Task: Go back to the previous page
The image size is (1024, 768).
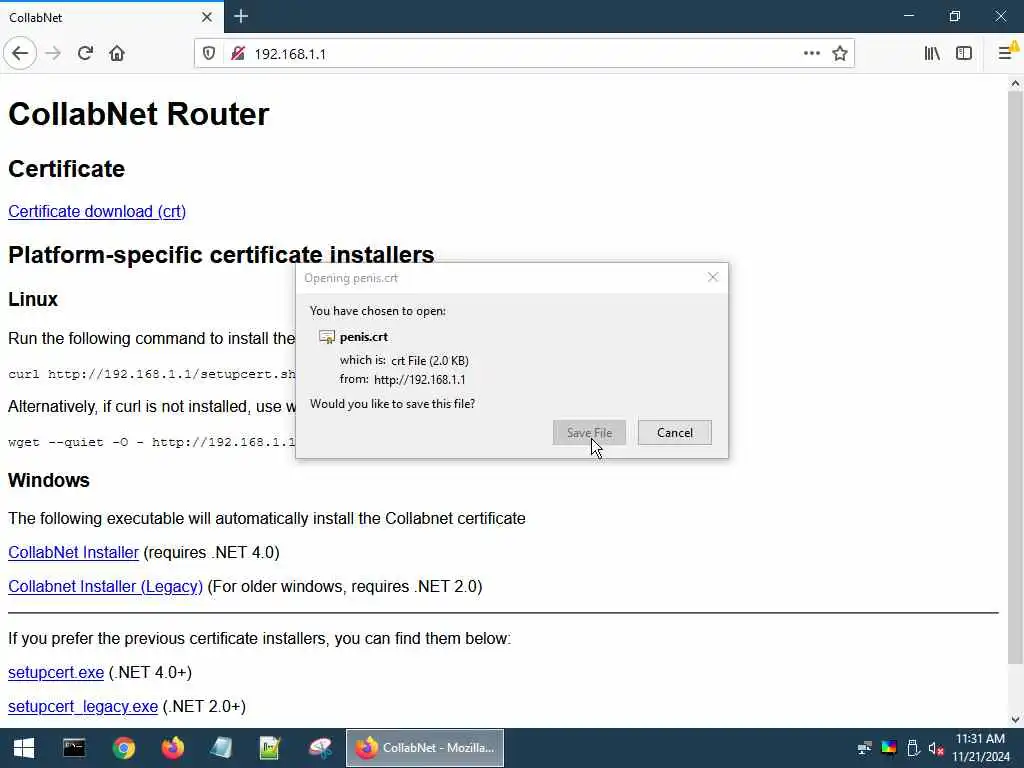Action: pyautogui.click(x=20, y=54)
